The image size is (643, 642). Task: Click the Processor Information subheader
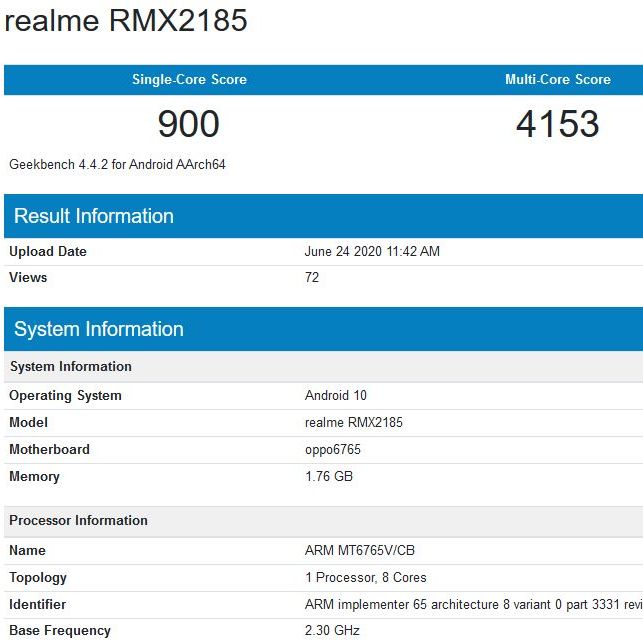78,521
